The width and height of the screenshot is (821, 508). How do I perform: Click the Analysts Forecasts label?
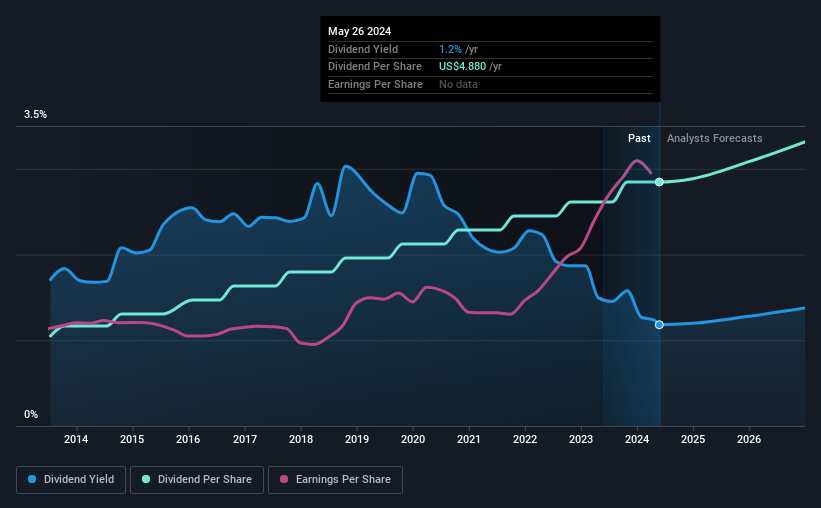tap(714, 138)
